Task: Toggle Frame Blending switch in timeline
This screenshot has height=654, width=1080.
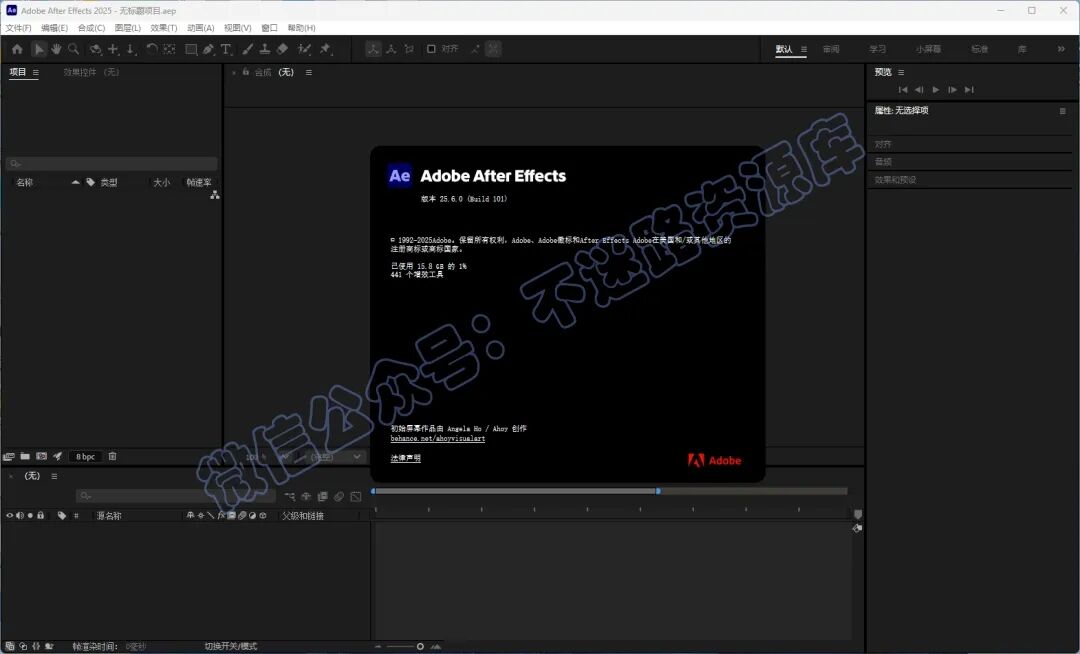Action: click(x=322, y=496)
